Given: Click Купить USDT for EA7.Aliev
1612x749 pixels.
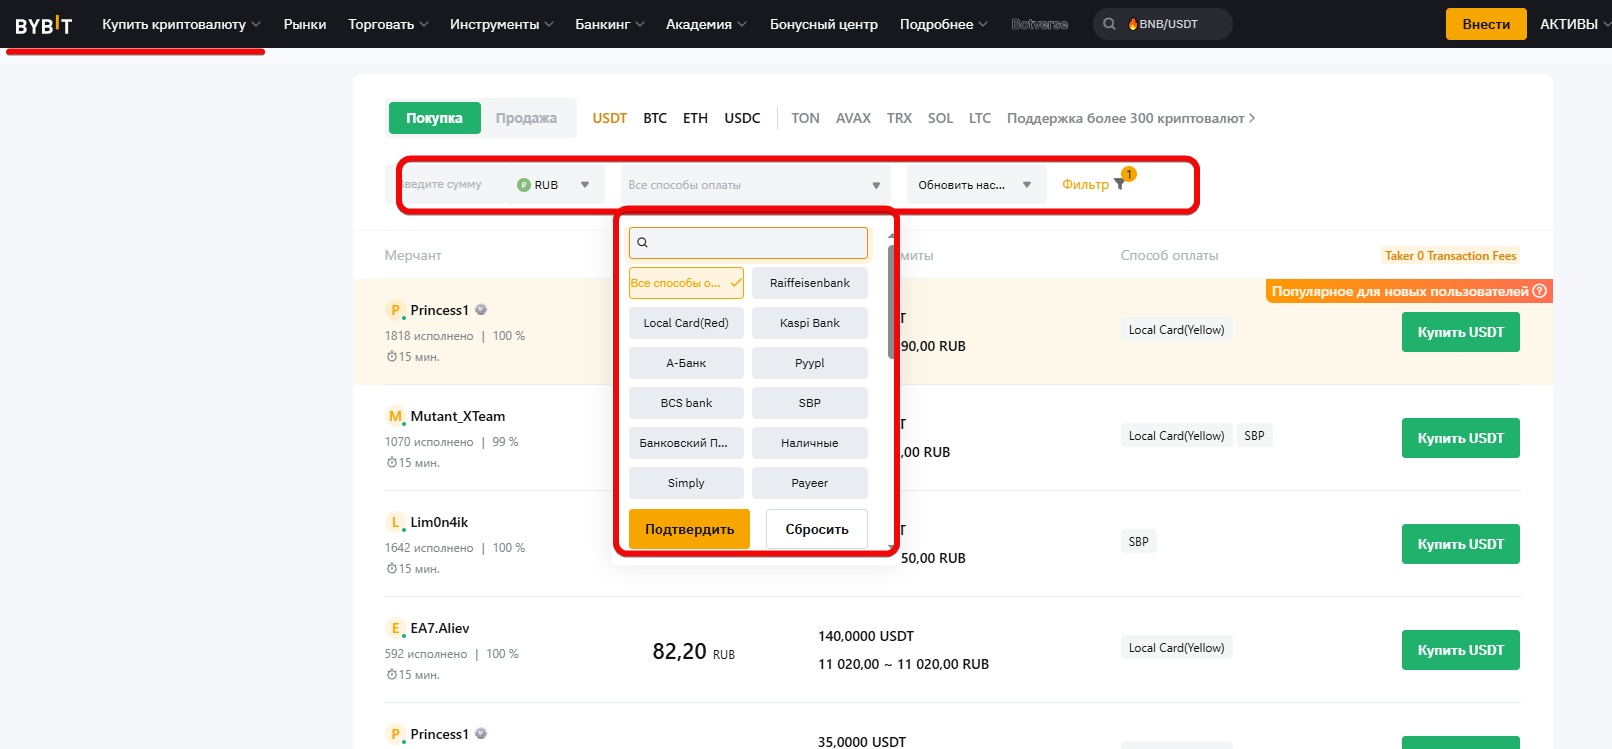Looking at the screenshot, I should [1460, 650].
